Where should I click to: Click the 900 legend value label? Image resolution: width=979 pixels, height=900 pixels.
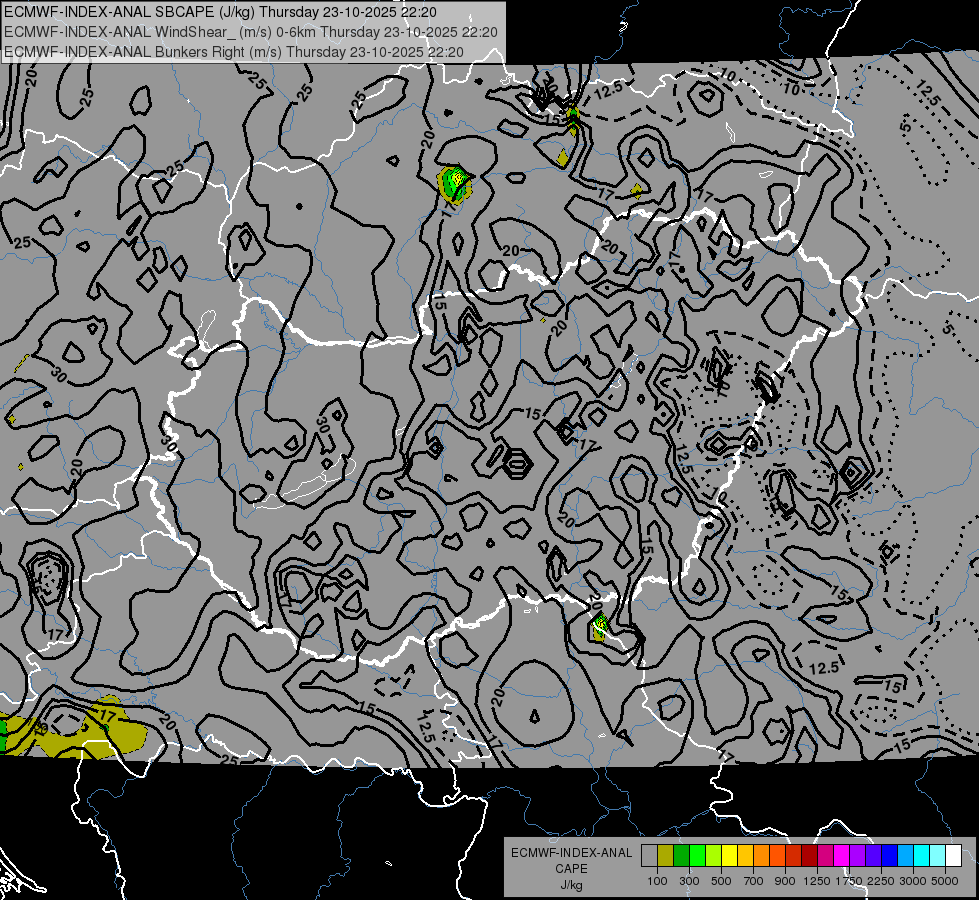point(785,881)
